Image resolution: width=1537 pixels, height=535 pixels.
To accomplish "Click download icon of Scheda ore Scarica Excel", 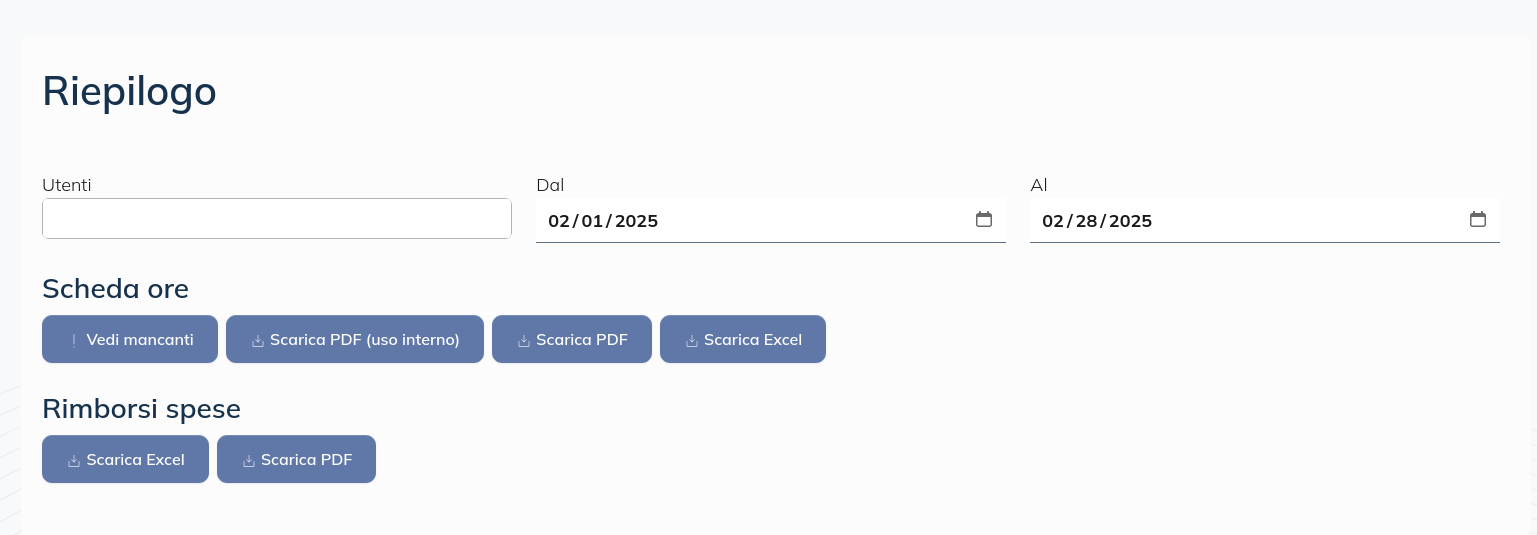I will click(691, 341).
